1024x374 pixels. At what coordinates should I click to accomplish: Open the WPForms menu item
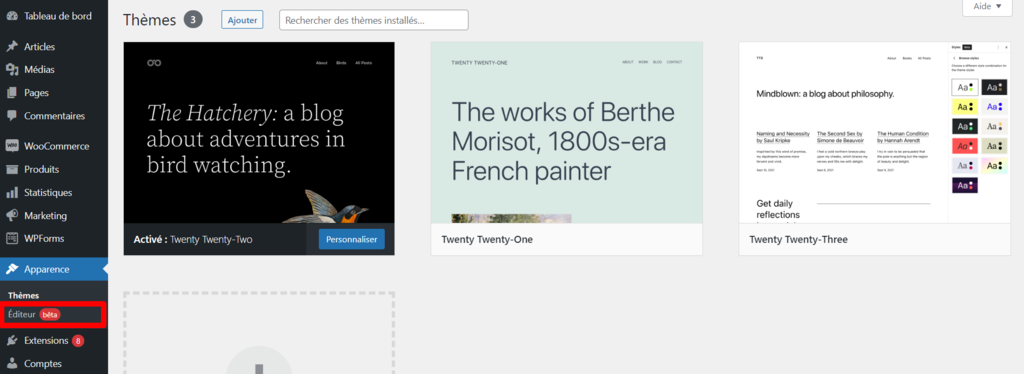point(54,239)
